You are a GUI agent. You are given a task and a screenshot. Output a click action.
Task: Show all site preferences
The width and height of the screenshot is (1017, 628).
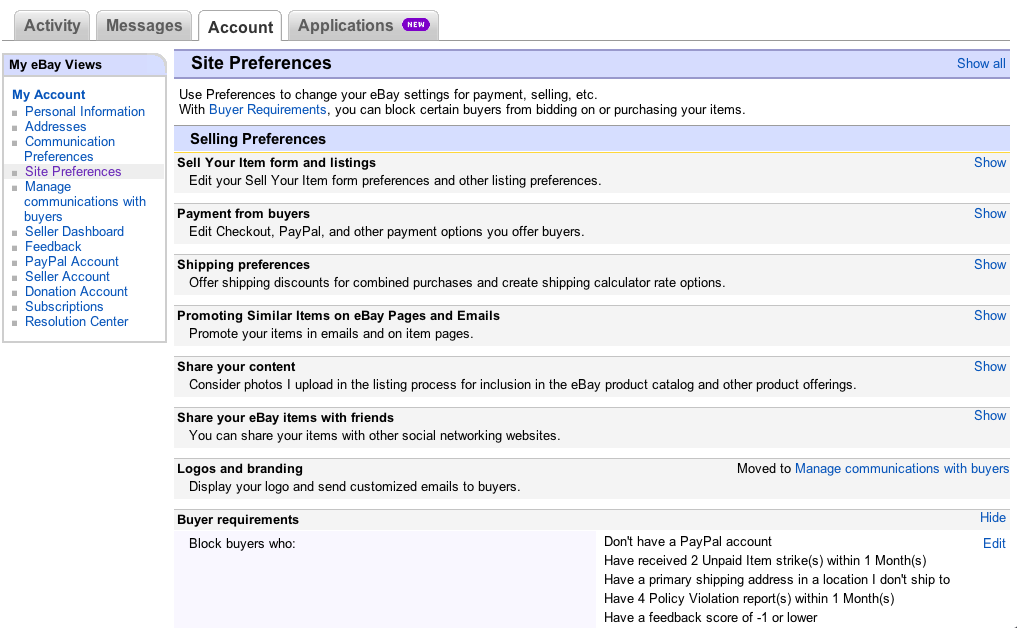coord(981,63)
